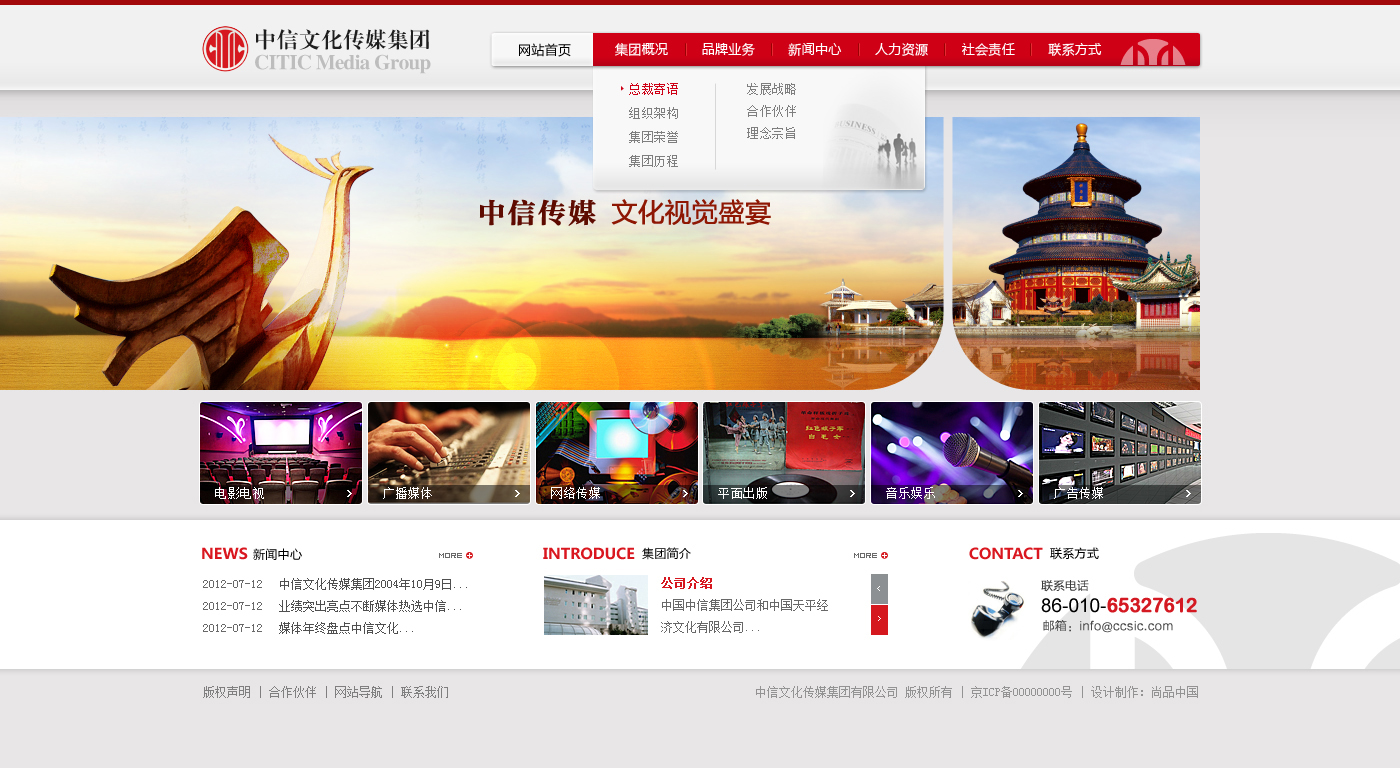Screen dimensions: 1400x768
Task: Click the CITIC Media Group logo
Action: pos(316,50)
